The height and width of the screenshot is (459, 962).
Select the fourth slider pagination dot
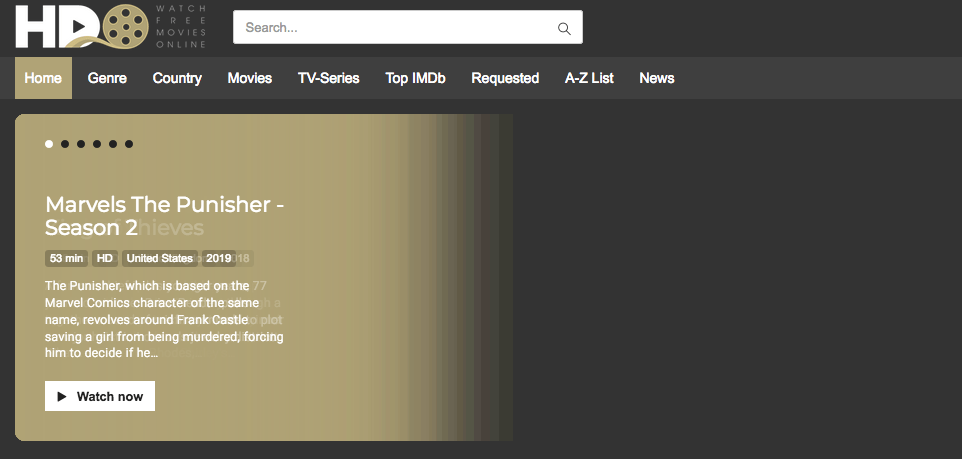[x=97, y=144]
